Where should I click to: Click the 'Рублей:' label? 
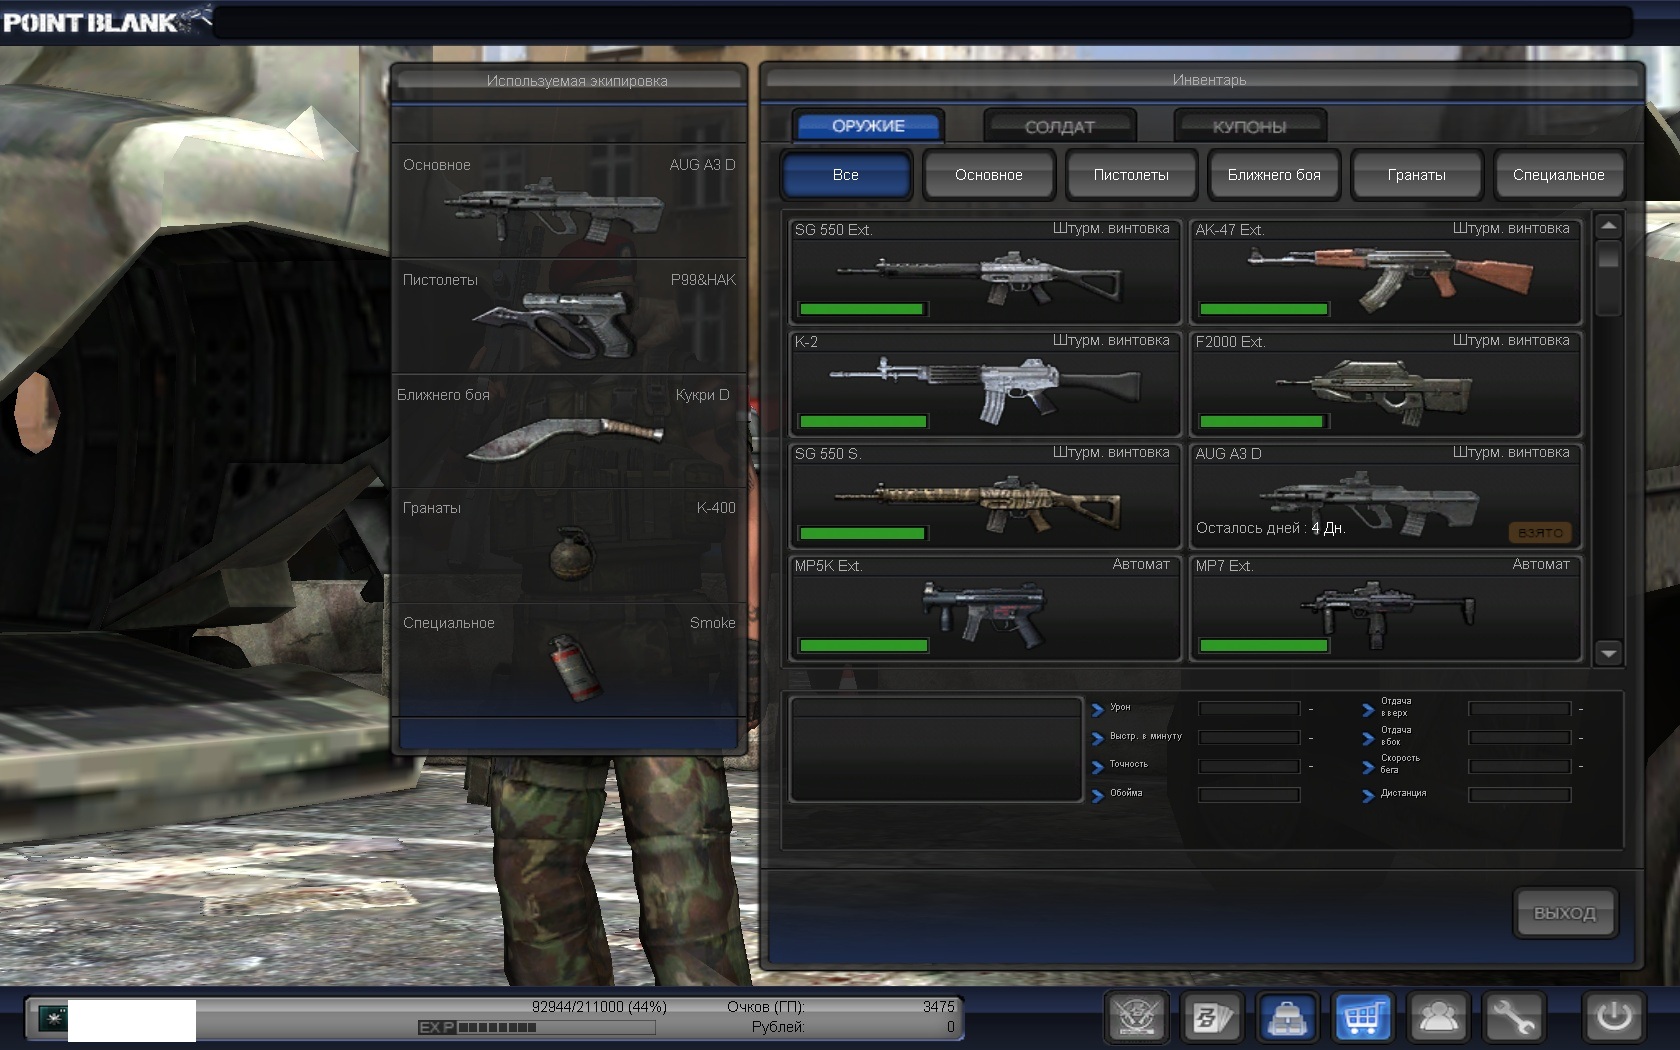point(778,1027)
